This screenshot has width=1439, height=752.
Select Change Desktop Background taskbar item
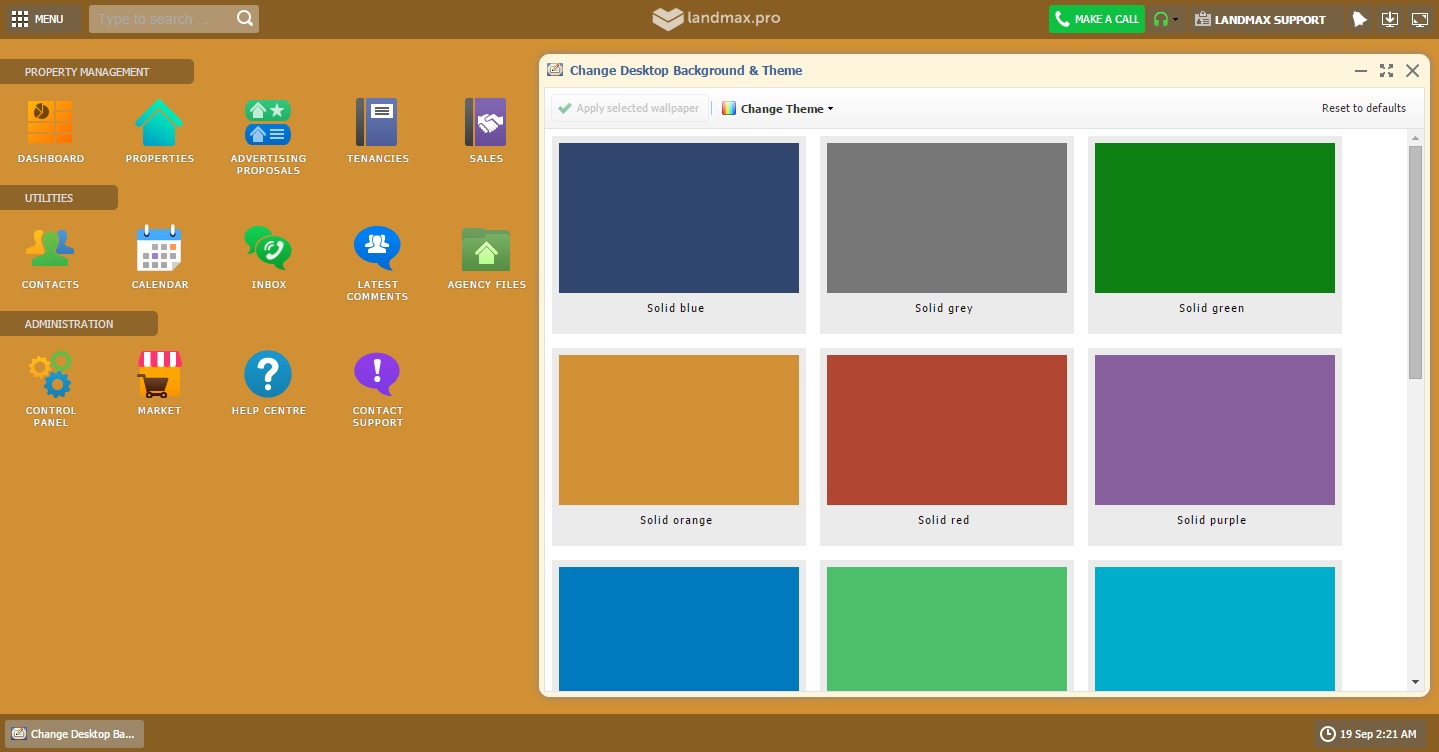pyautogui.click(x=73, y=734)
